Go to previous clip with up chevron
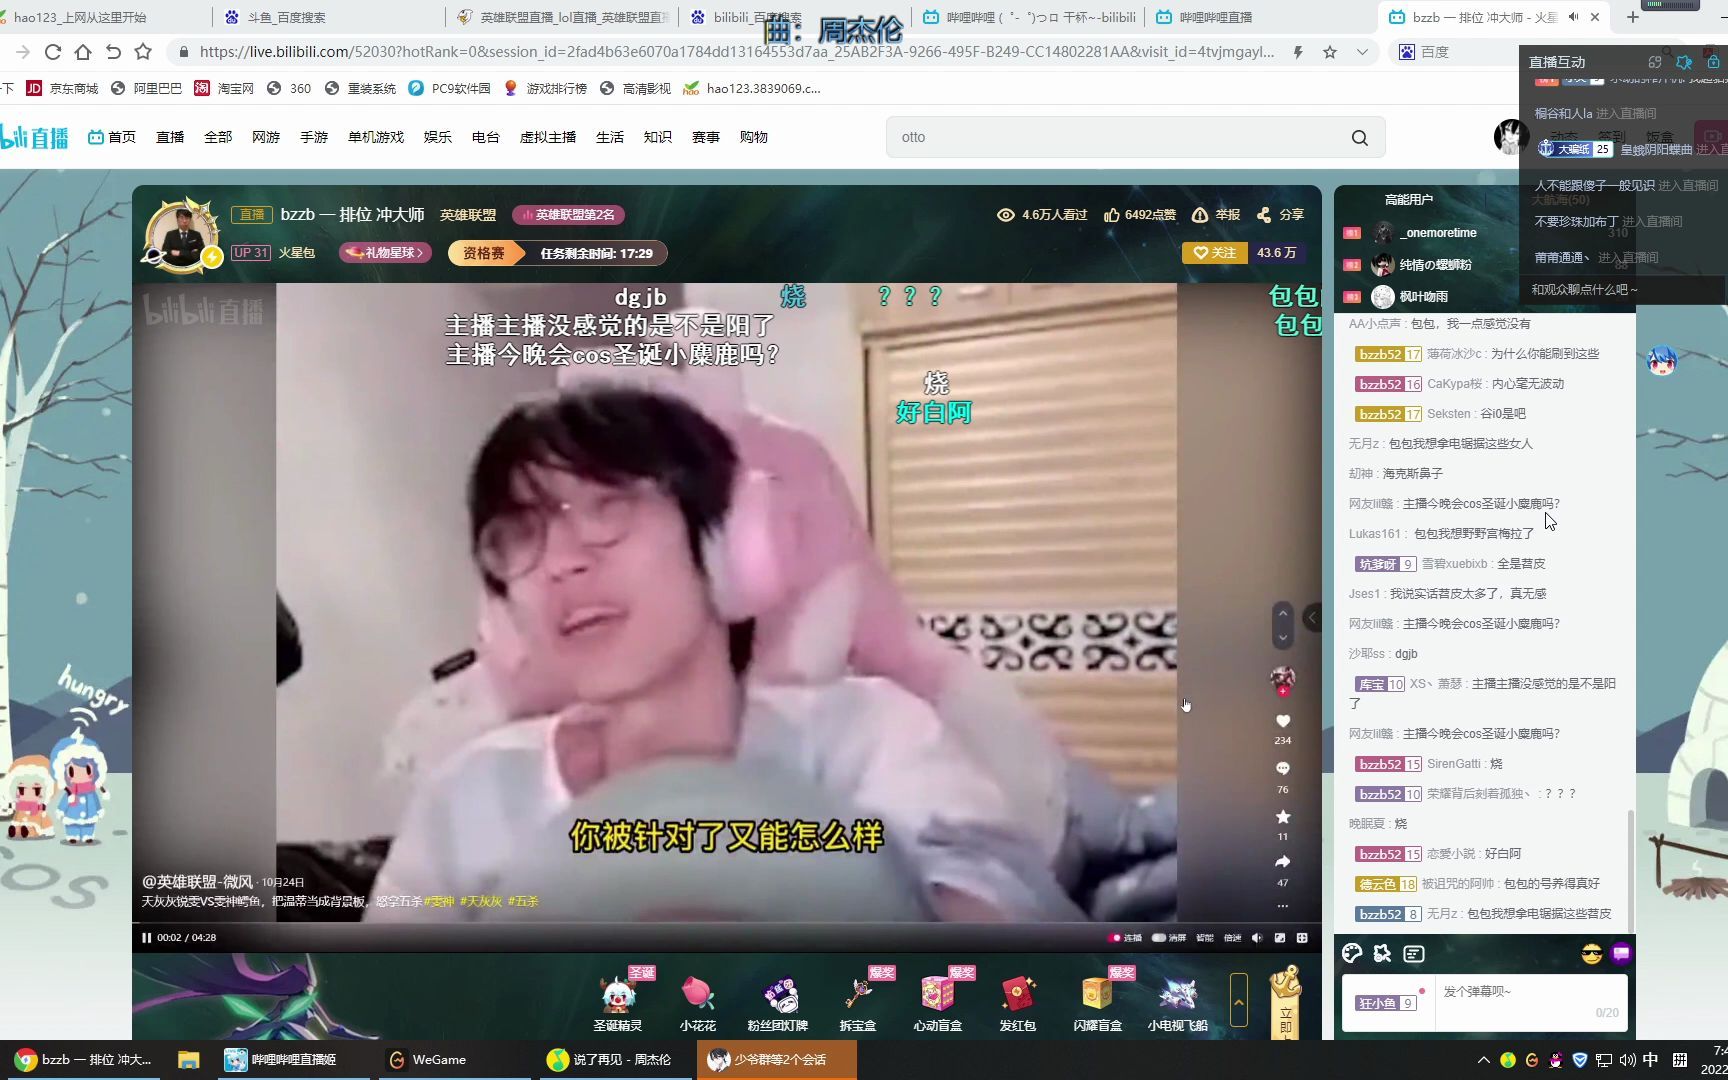The width and height of the screenshot is (1728, 1080). pos(1283,614)
